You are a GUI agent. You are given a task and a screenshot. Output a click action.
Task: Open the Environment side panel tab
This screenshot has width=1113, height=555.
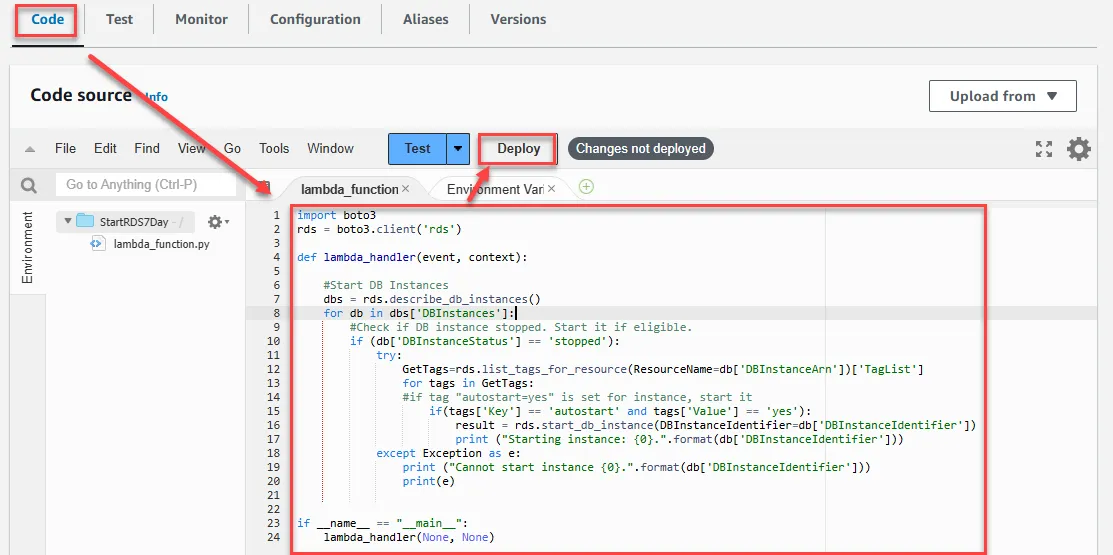click(28, 247)
